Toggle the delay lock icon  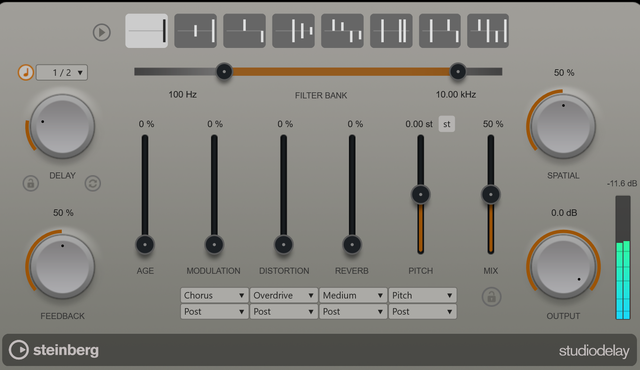31,184
